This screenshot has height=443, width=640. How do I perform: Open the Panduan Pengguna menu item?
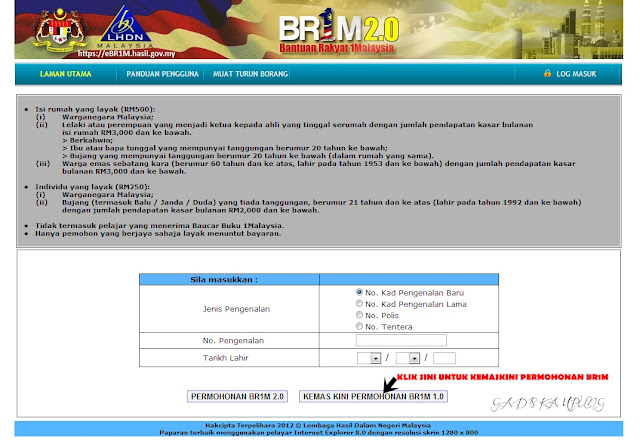point(162,74)
